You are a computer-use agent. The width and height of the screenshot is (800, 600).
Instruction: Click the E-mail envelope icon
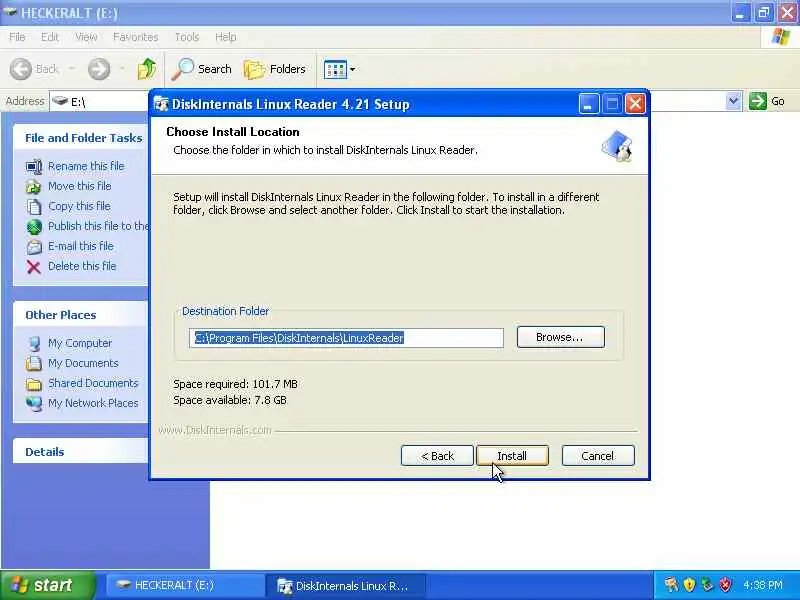pos(34,247)
